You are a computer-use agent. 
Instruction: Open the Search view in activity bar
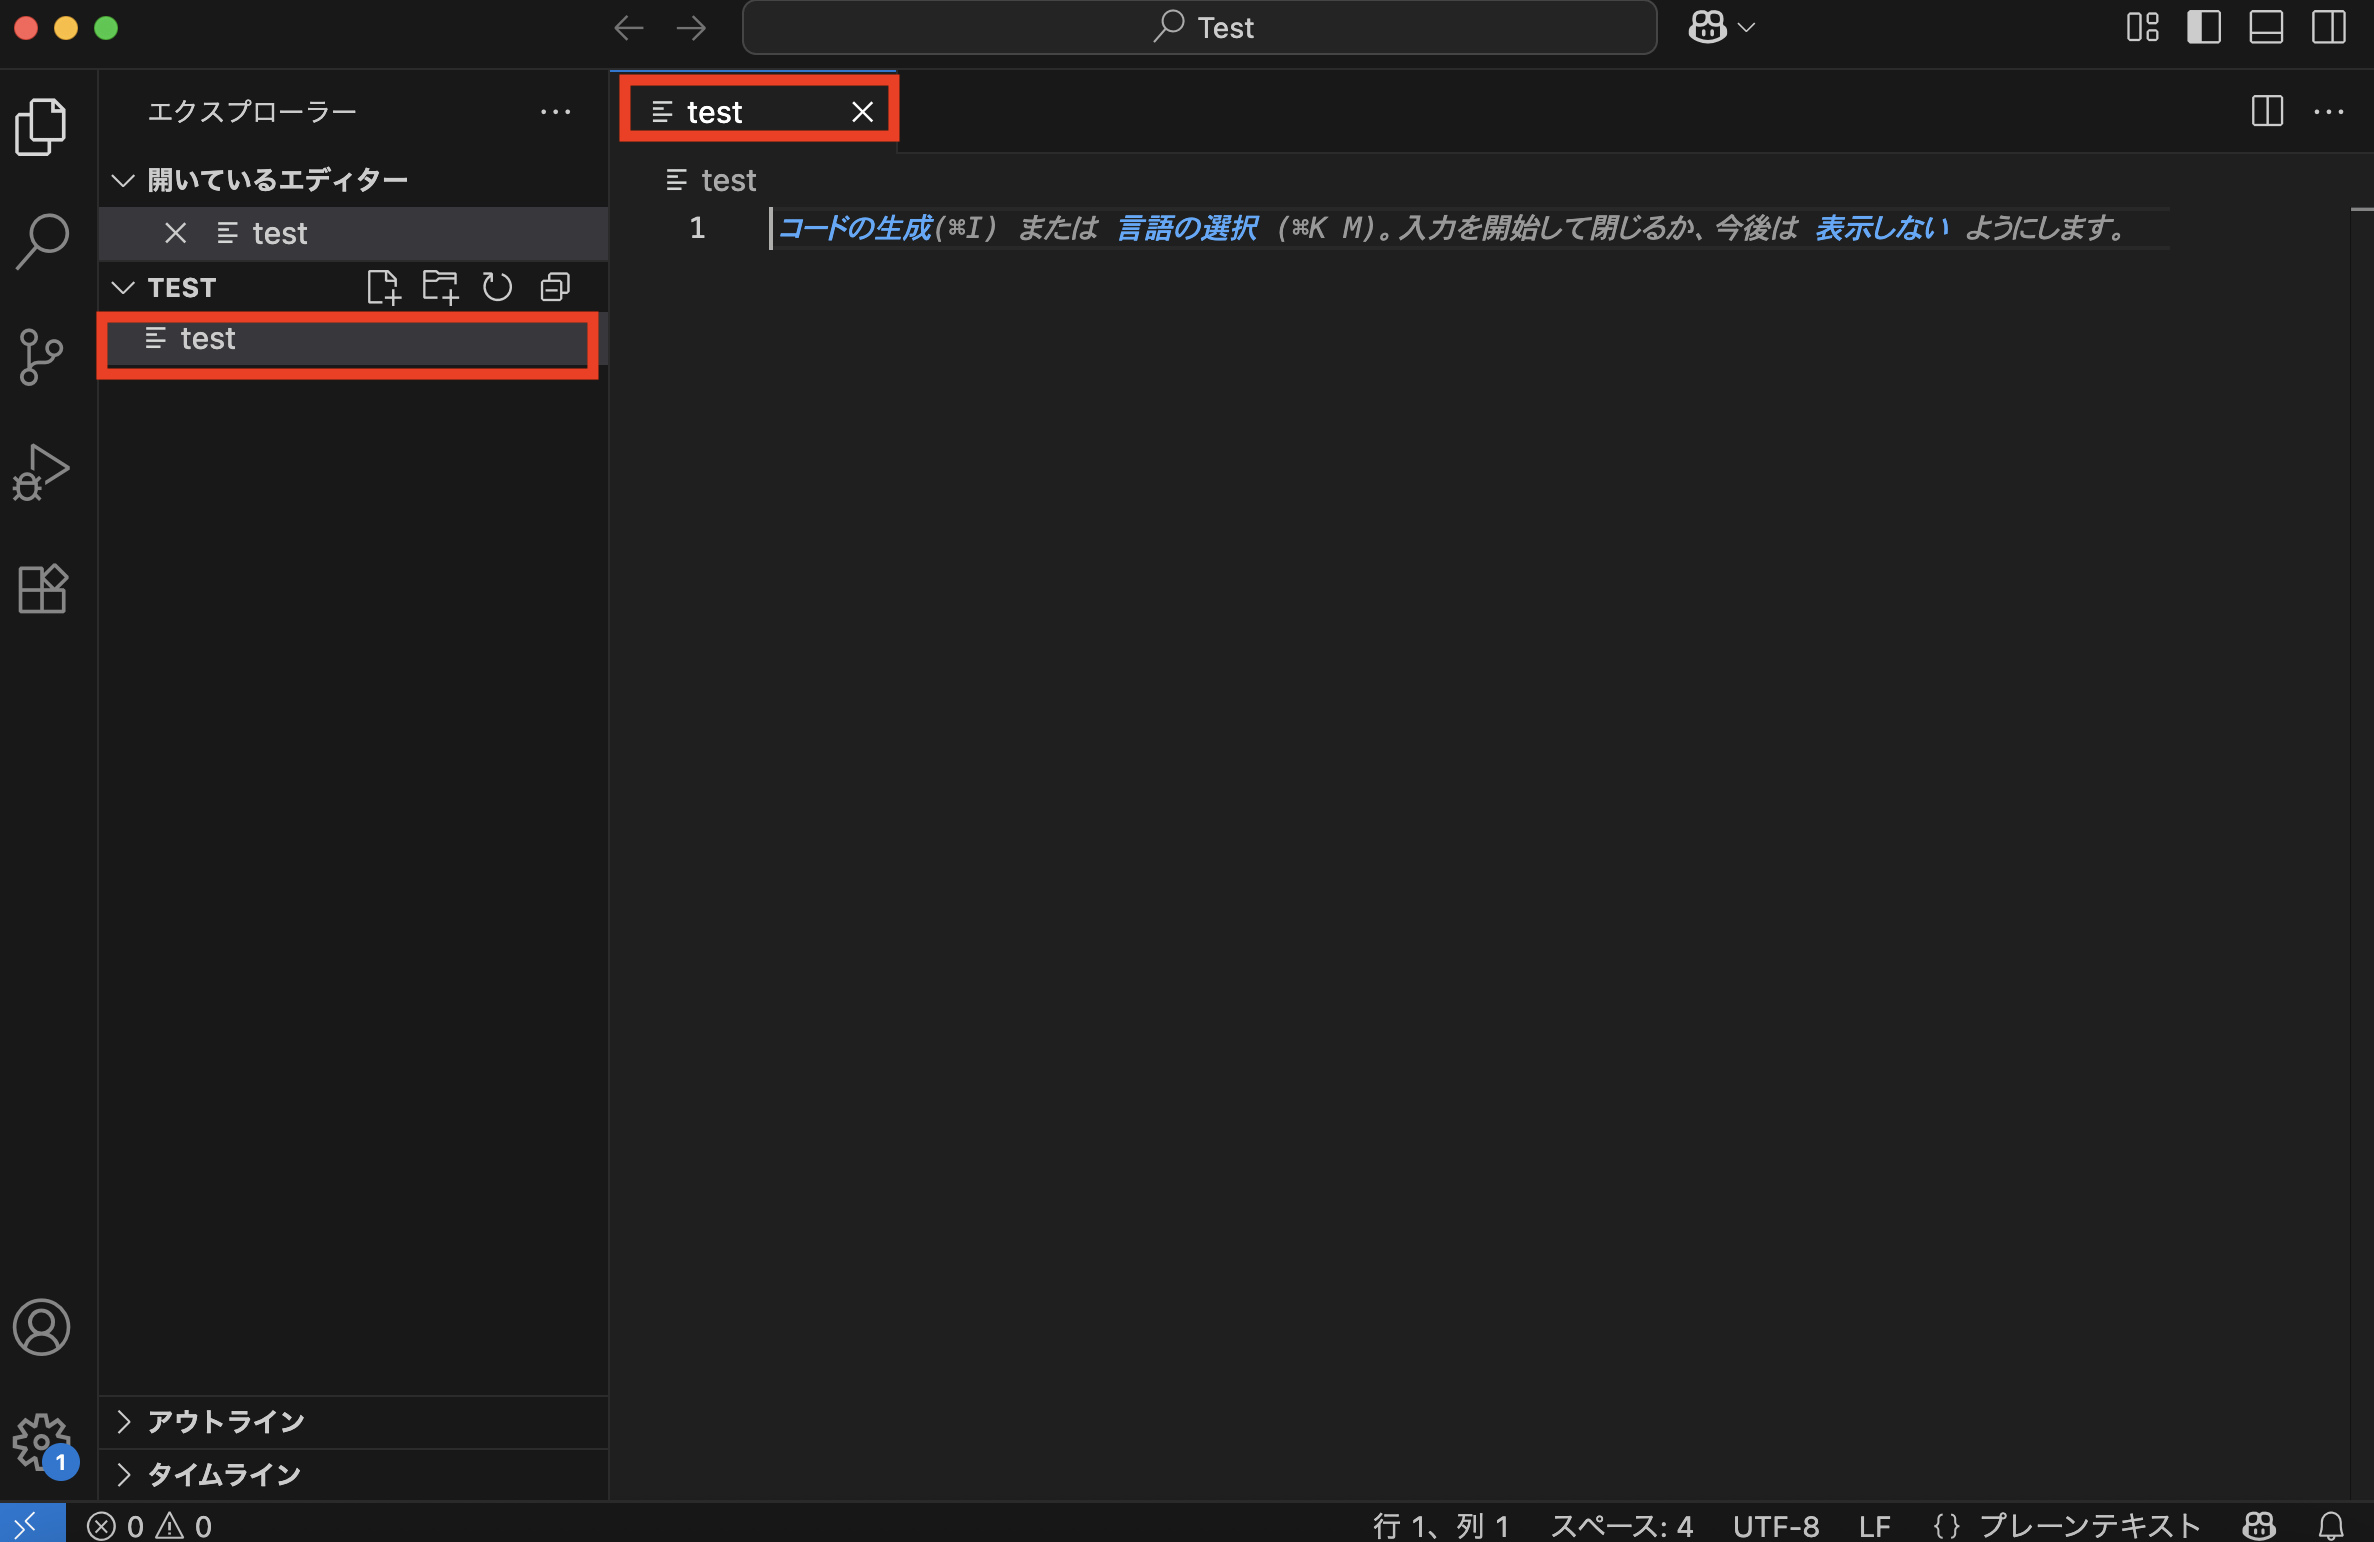pyautogui.click(x=42, y=241)
